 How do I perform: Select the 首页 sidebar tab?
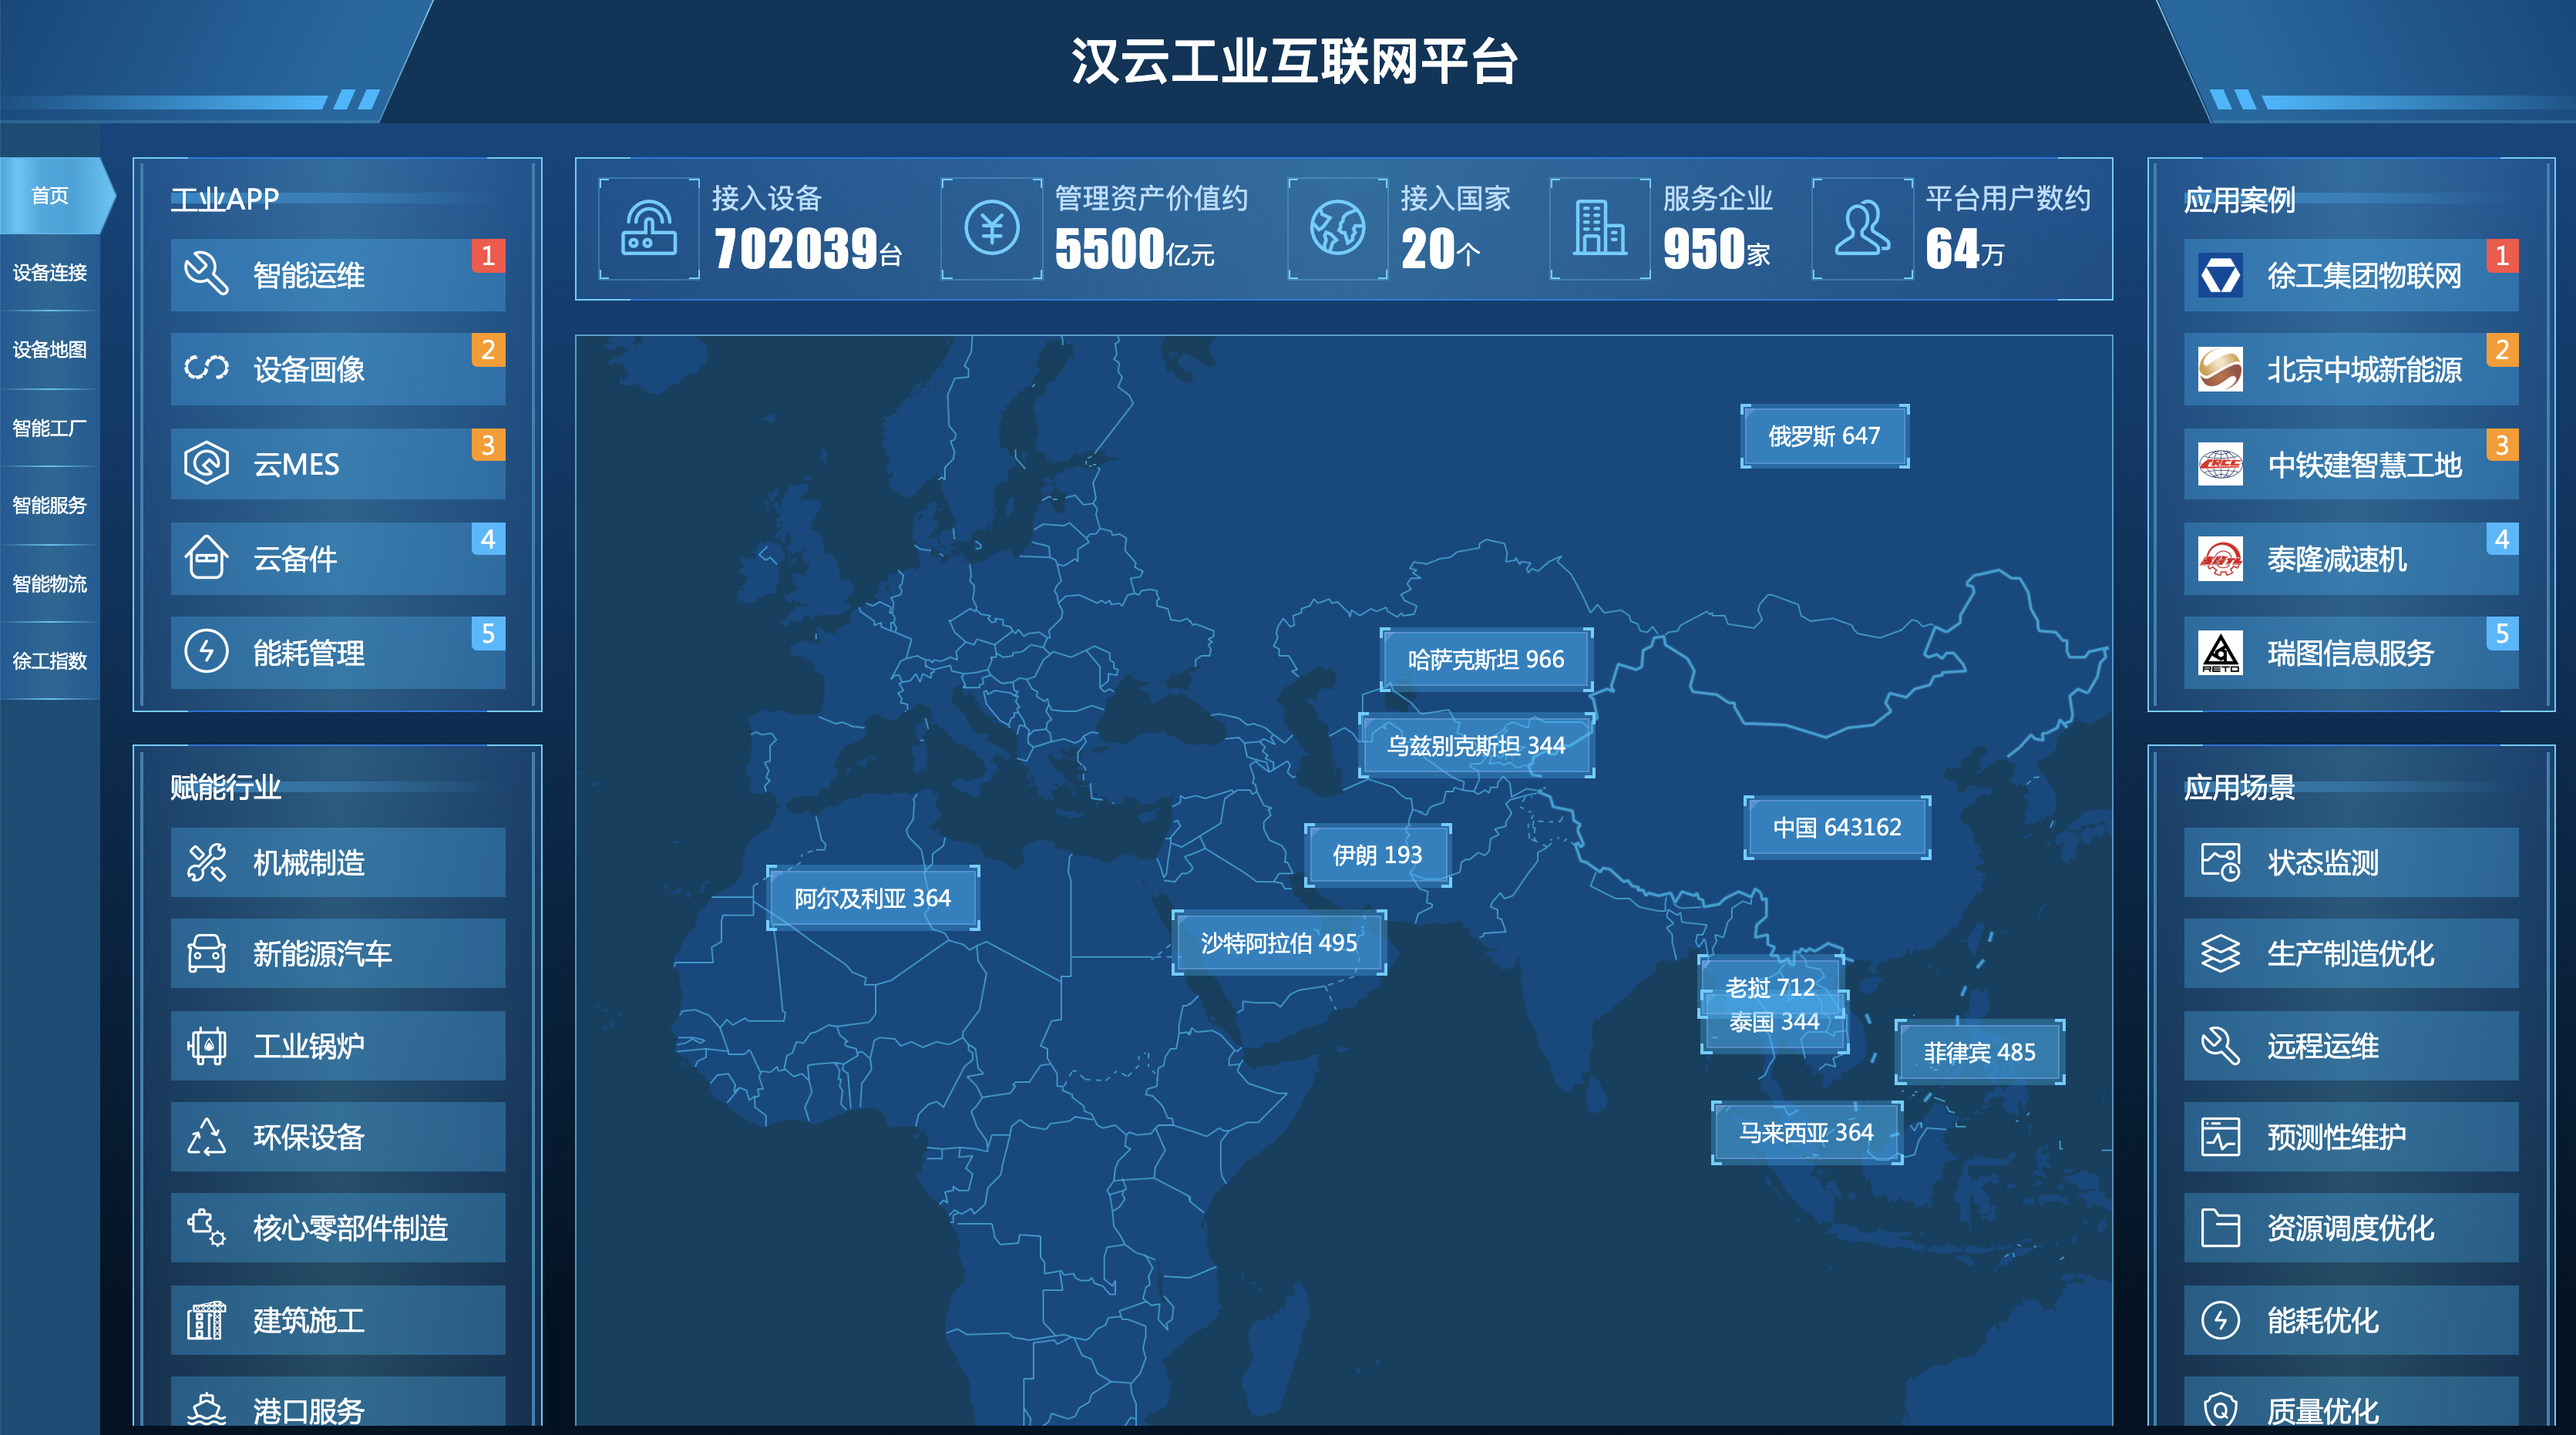click(x=50, y=195)
